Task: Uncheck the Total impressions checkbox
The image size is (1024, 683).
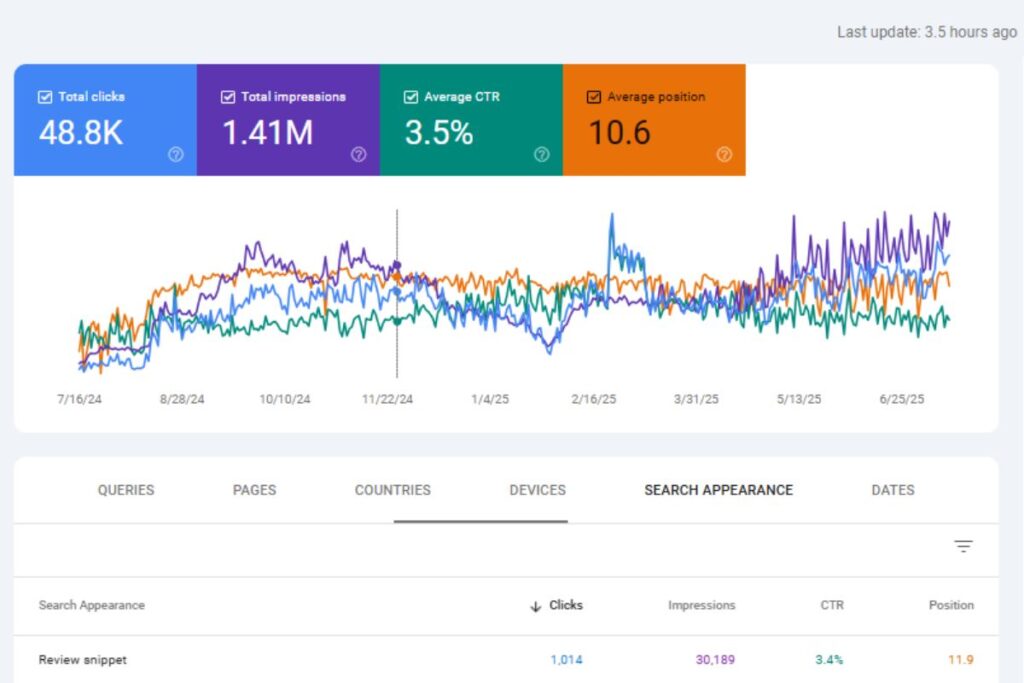Action: coord(227,97)
